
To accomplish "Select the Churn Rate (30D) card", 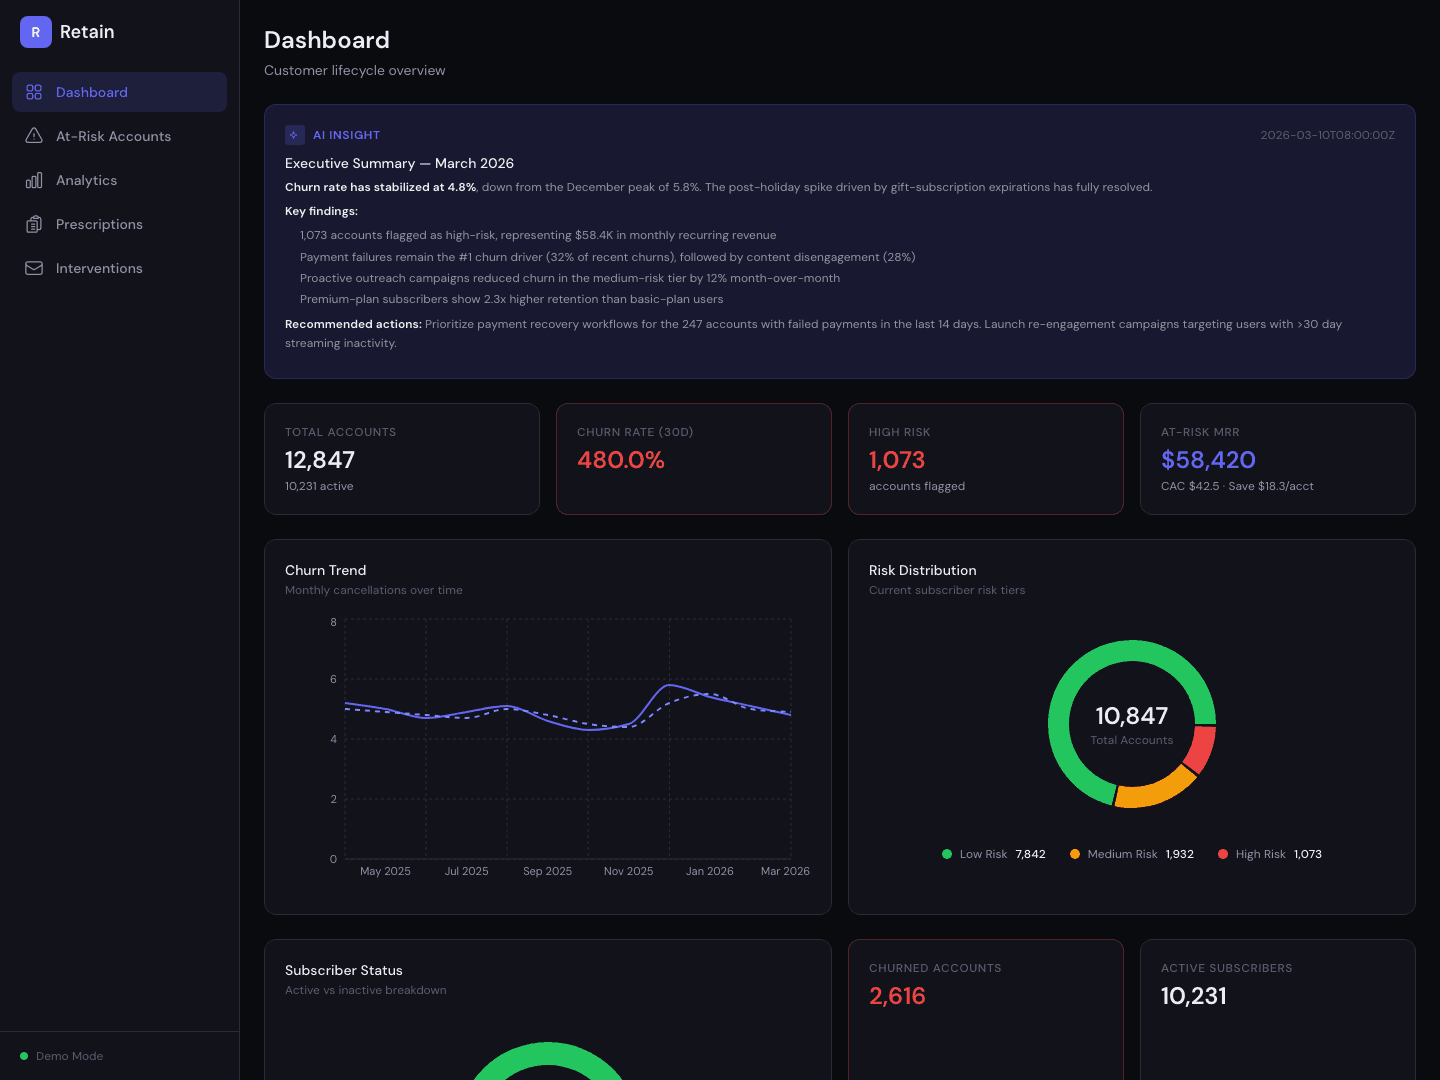I will (x=694, y=459).
